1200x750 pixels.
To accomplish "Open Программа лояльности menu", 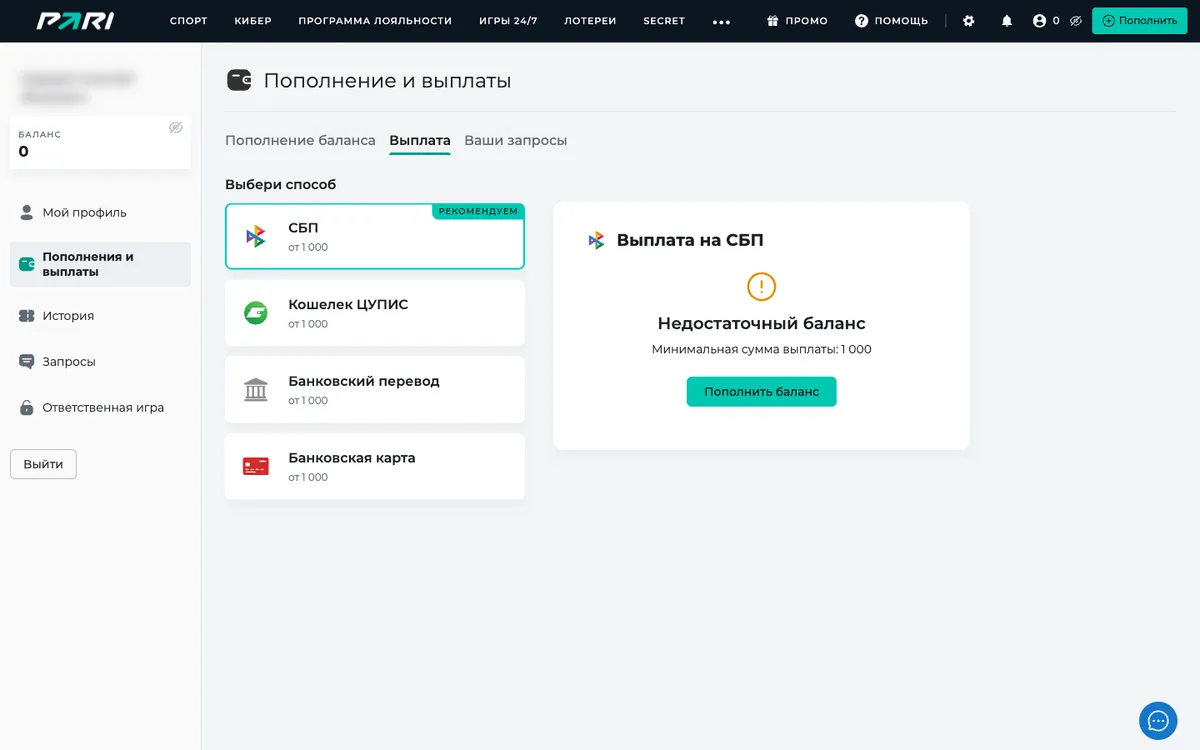I will pos(375,21).
